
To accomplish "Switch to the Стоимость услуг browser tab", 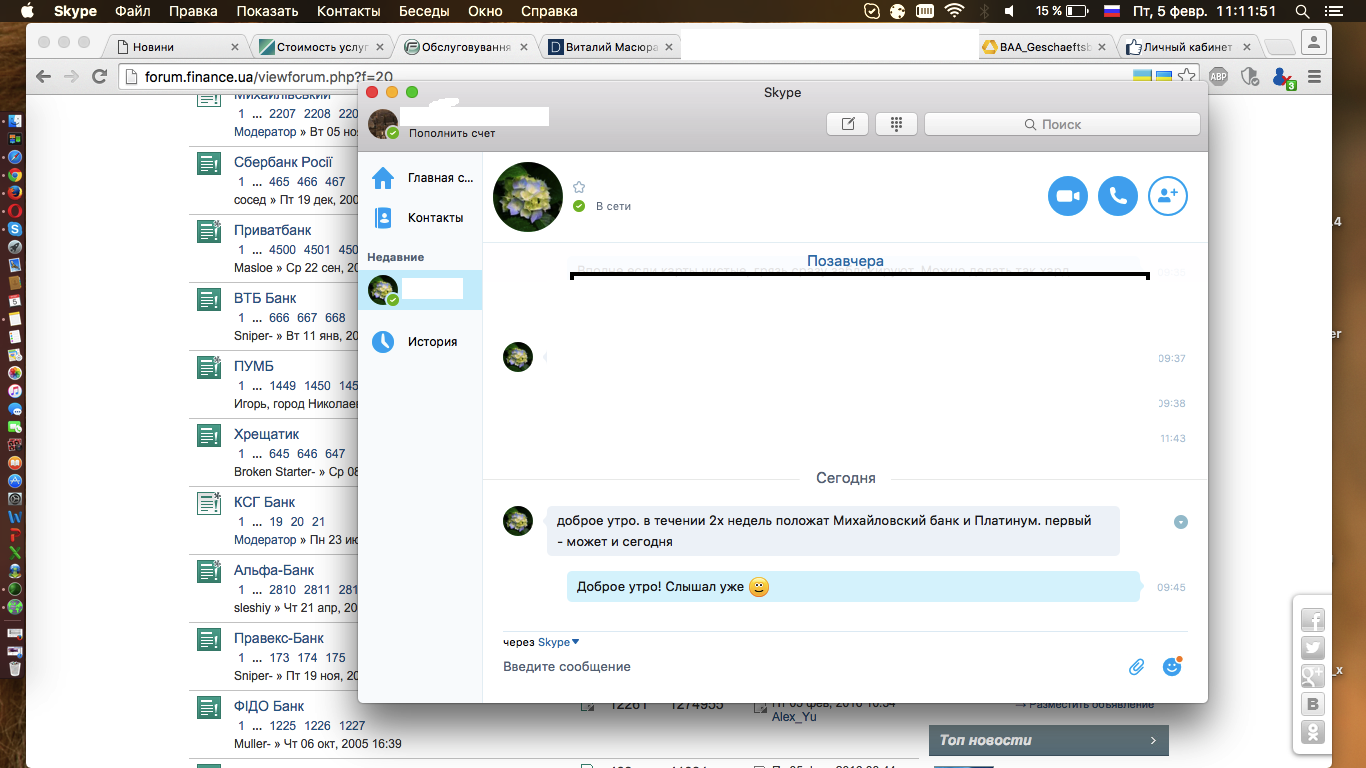I will click(320, 46).
